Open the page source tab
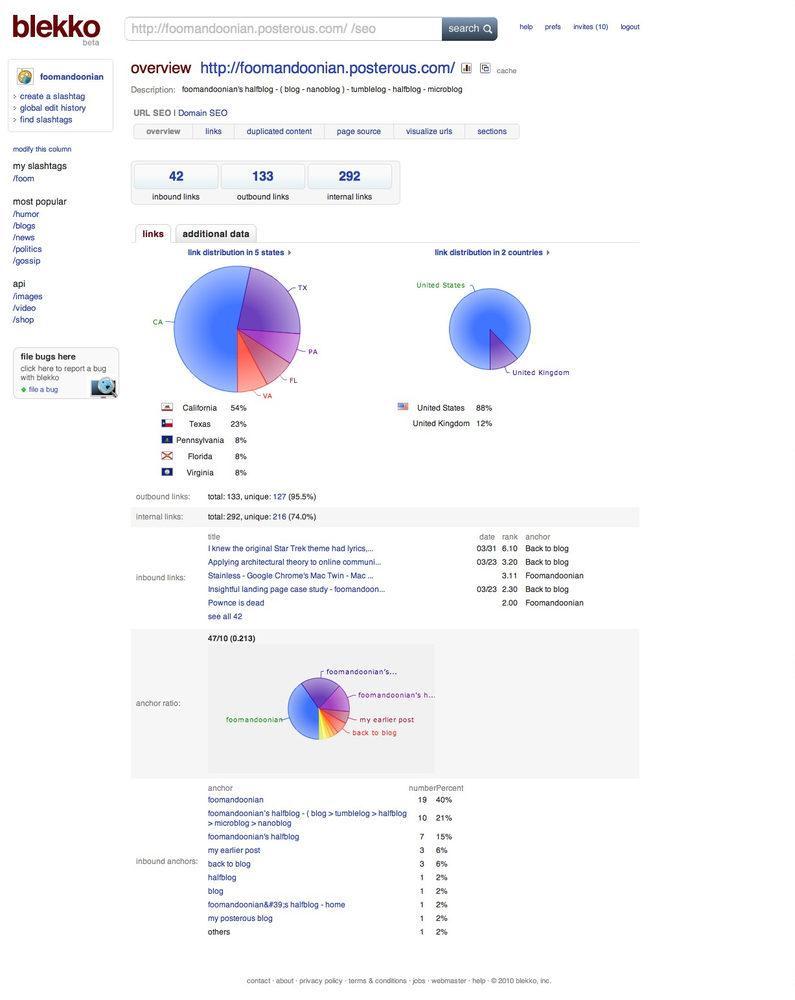The width and height of the screenshot is (795, 1000). click(x=359, y=131)
